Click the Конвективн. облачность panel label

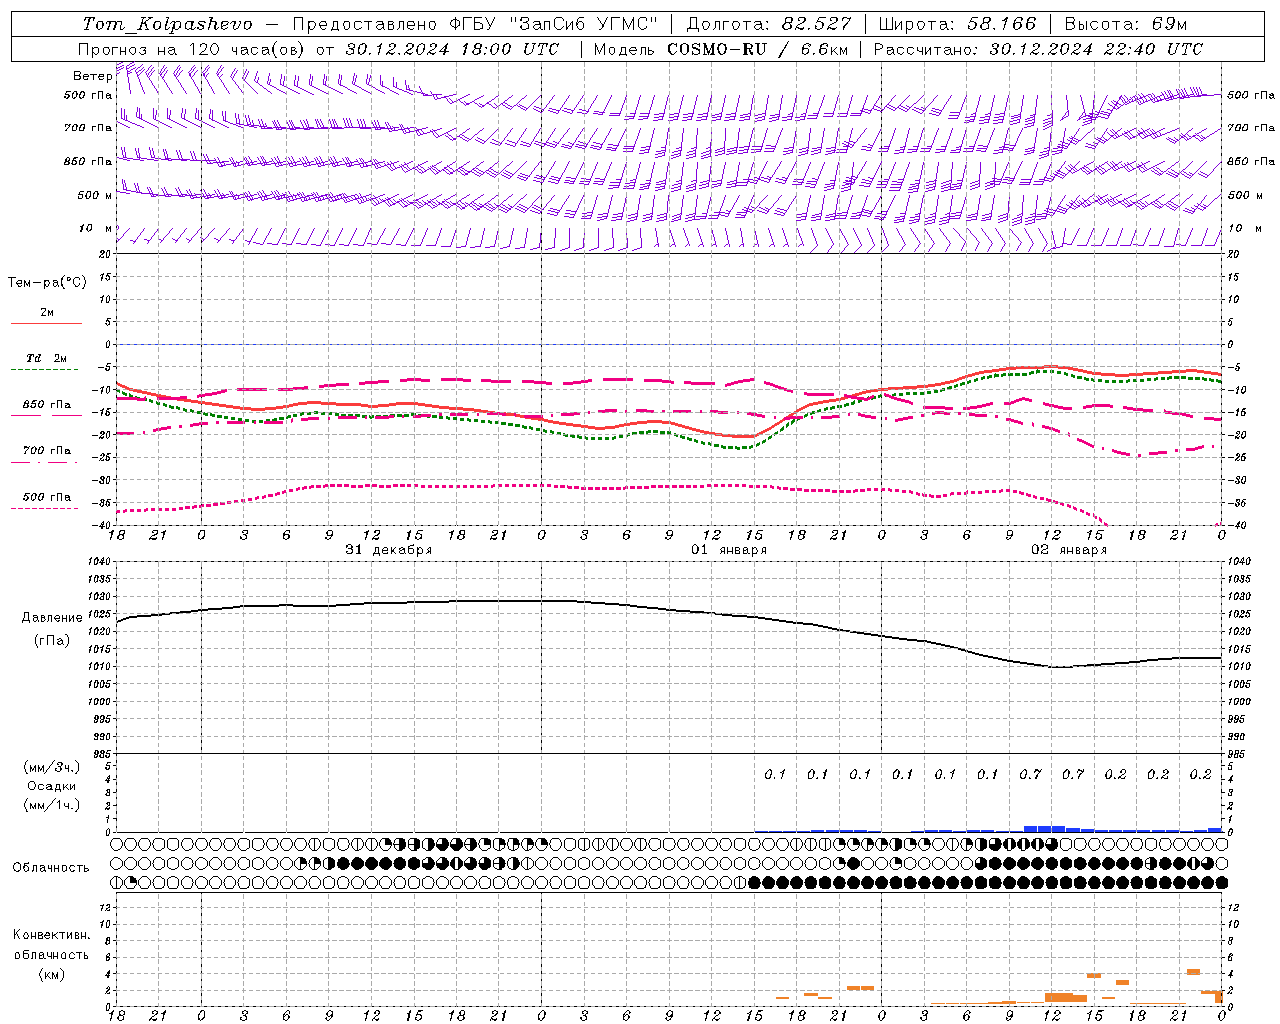pyautogui.click(x=51, y=945)
